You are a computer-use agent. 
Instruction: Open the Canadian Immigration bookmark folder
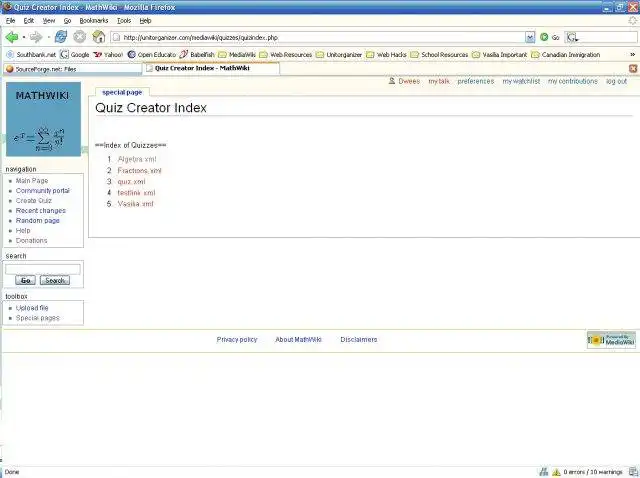coord(566,54)
